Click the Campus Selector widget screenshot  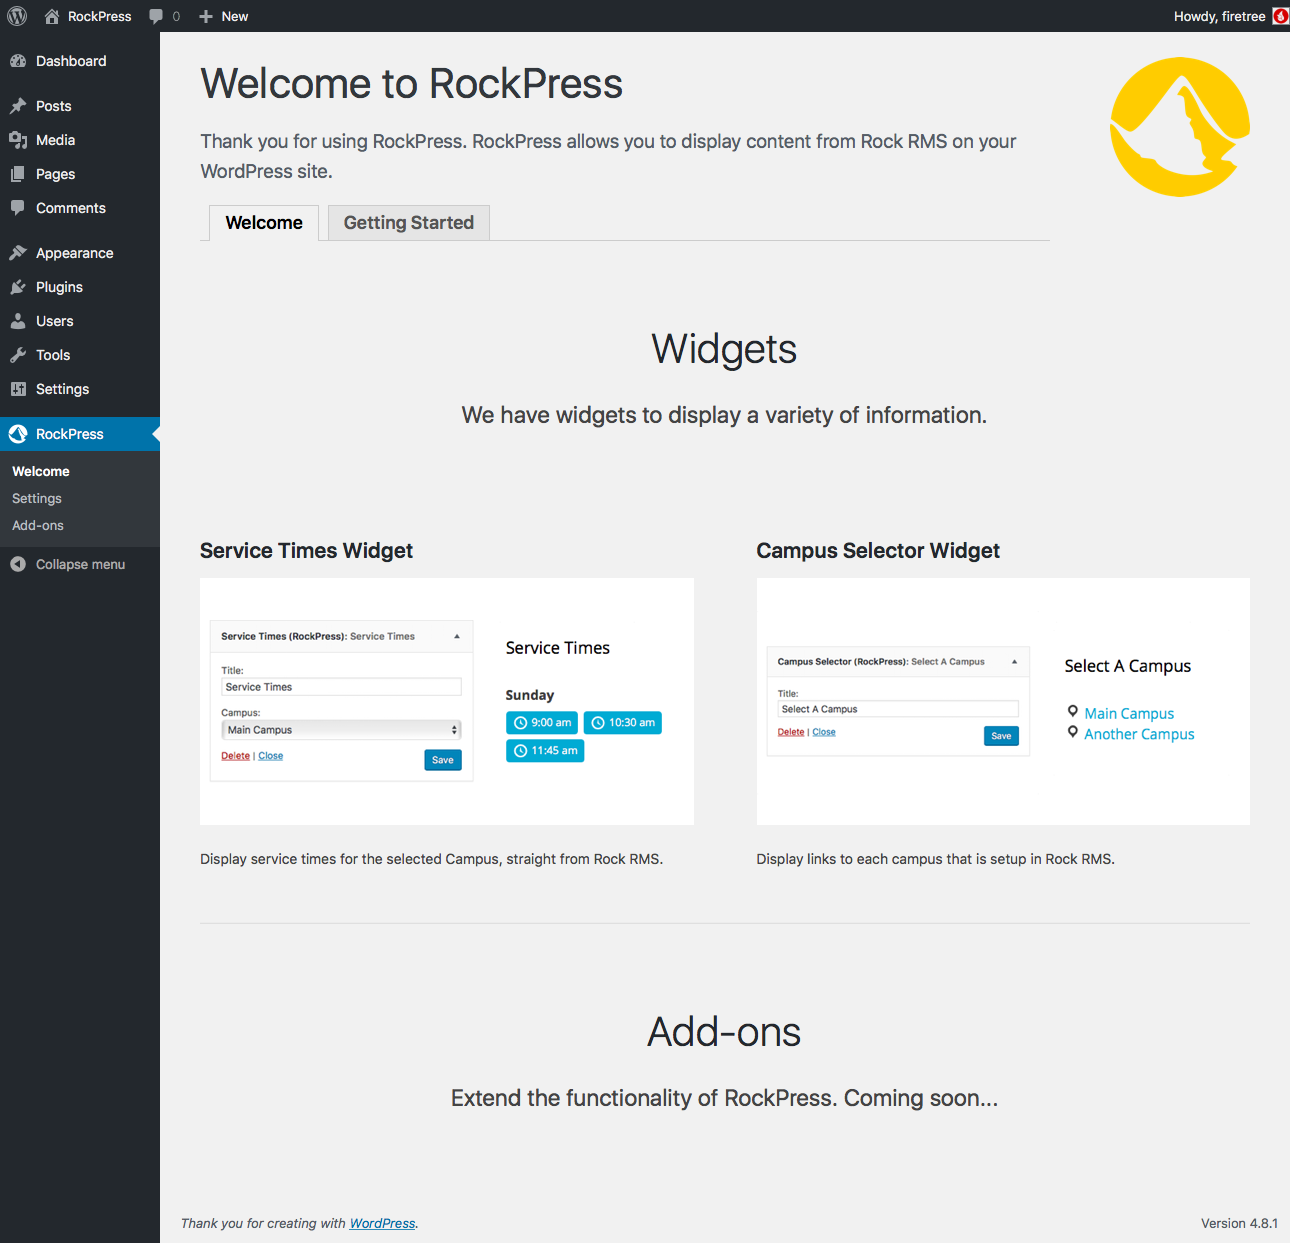(x=1002, y=701)
